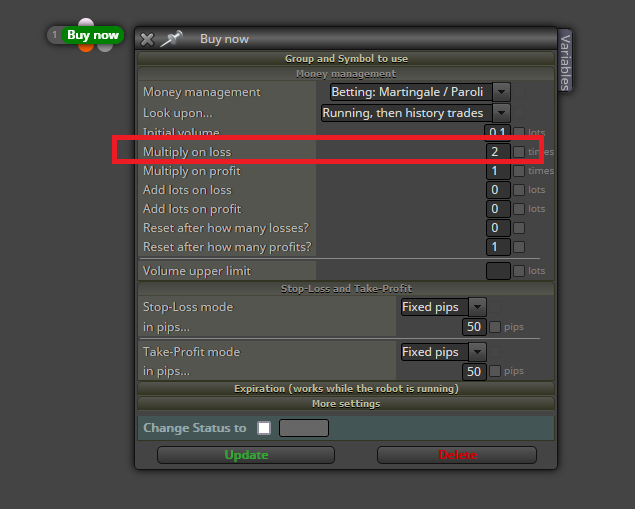The width and height of the screenshot is (635, 509).
Task: Click the gray output connector under Buy now
Action: point(105,48)
